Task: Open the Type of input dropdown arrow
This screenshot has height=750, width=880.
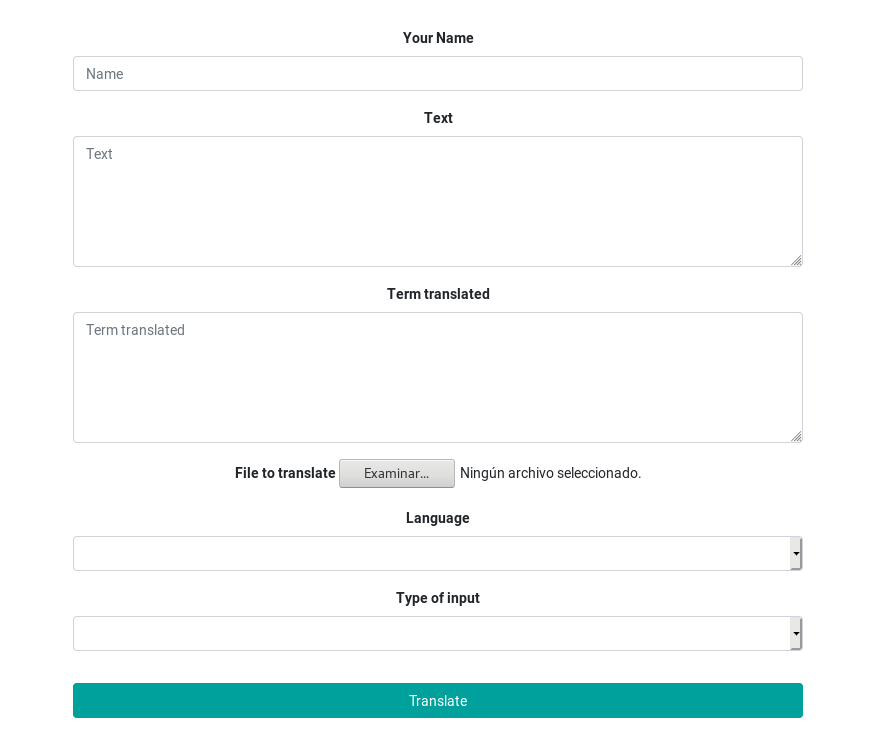Action: click(796, 633)
